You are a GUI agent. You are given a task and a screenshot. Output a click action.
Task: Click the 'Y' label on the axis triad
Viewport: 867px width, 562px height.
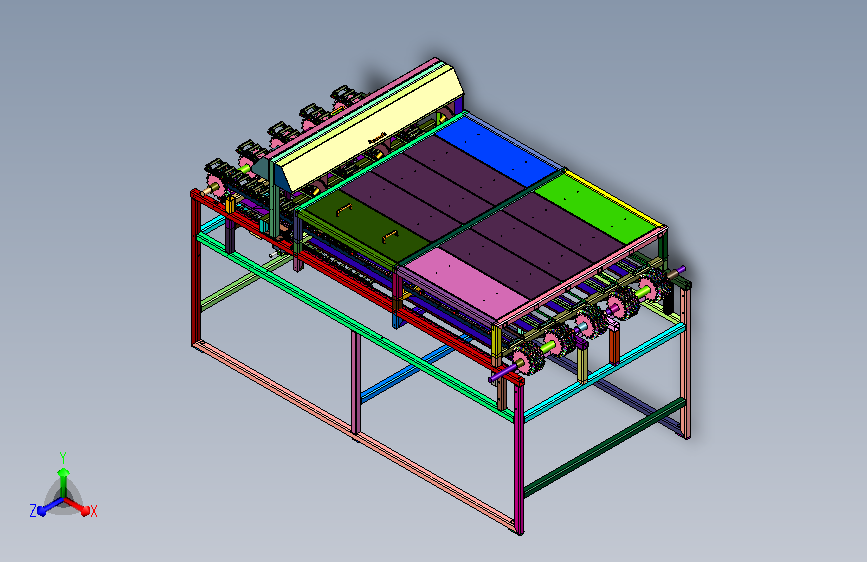tap(63, 457)
